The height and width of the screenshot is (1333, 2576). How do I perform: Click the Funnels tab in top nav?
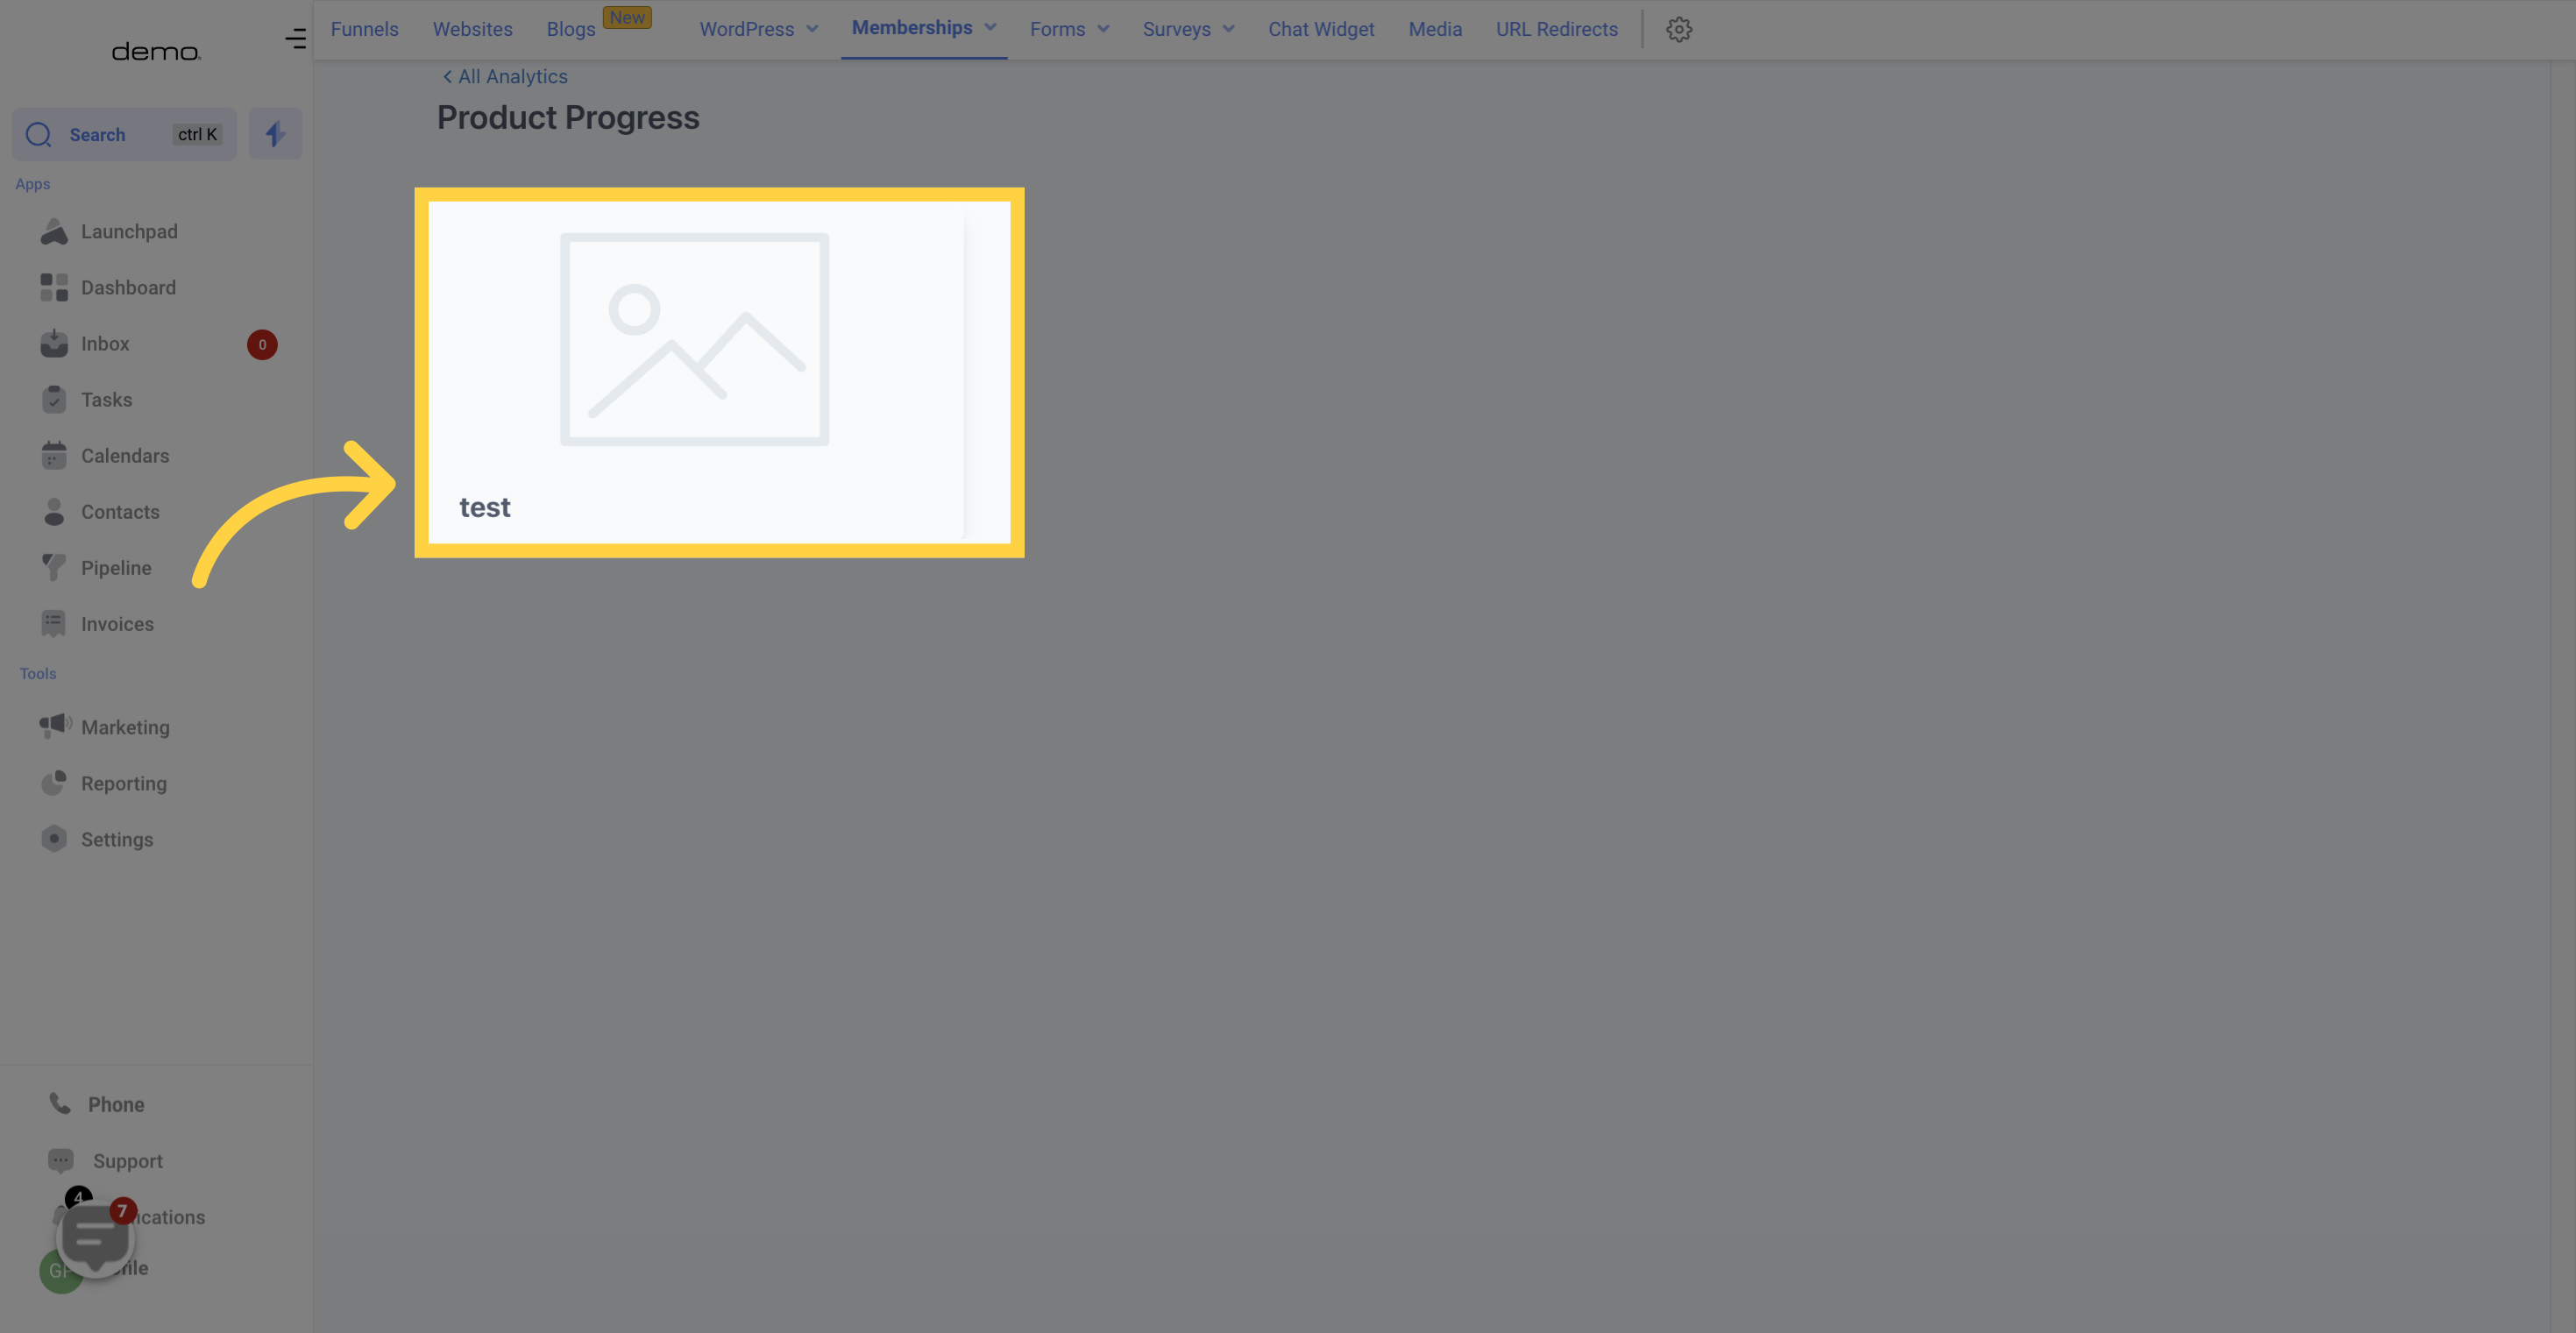(x=362, y=29)
